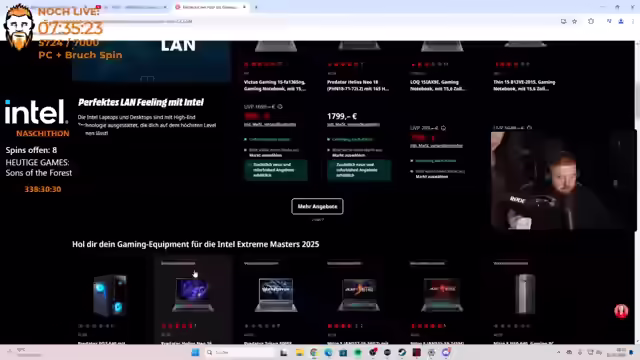Open the LOQ 15IAX9E Gaming Notebook title
Viewport: 640px width, 360px height.
[x=437, y=85]
